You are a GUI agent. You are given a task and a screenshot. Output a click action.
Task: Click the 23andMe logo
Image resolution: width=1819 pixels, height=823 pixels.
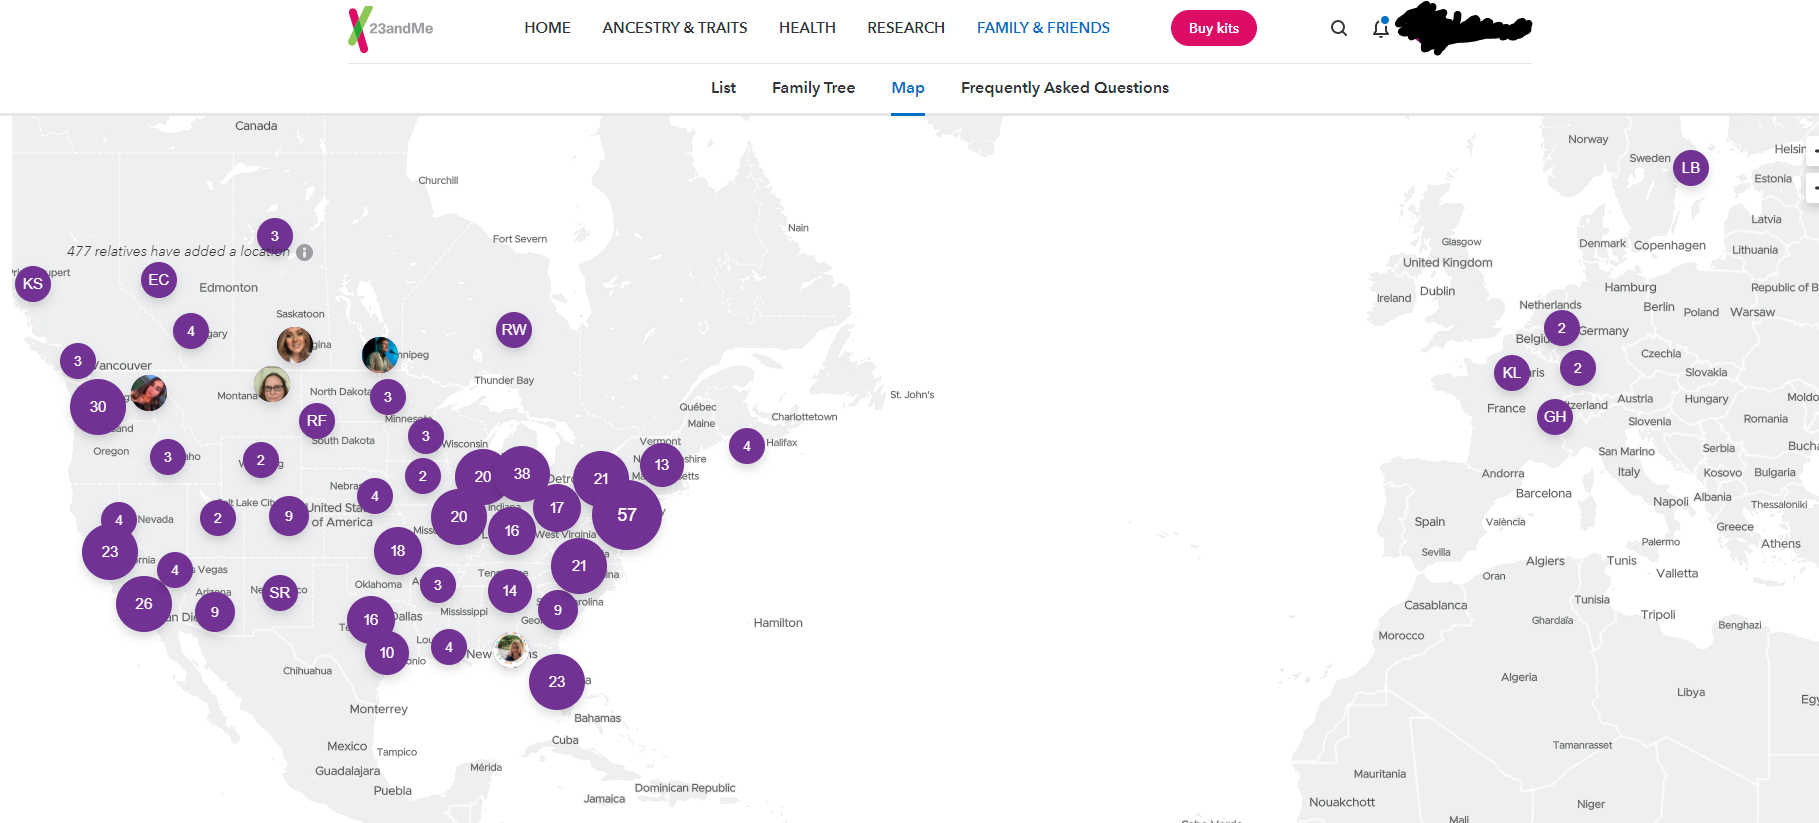point(391,28)
